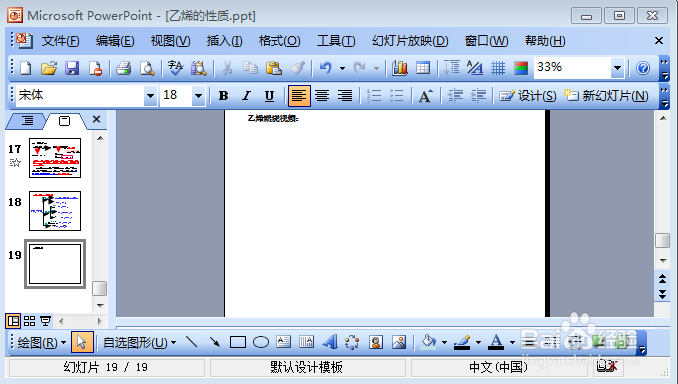678x384 pixels.
Task: Select the slide 17 thumbnail
Action: 55,158
